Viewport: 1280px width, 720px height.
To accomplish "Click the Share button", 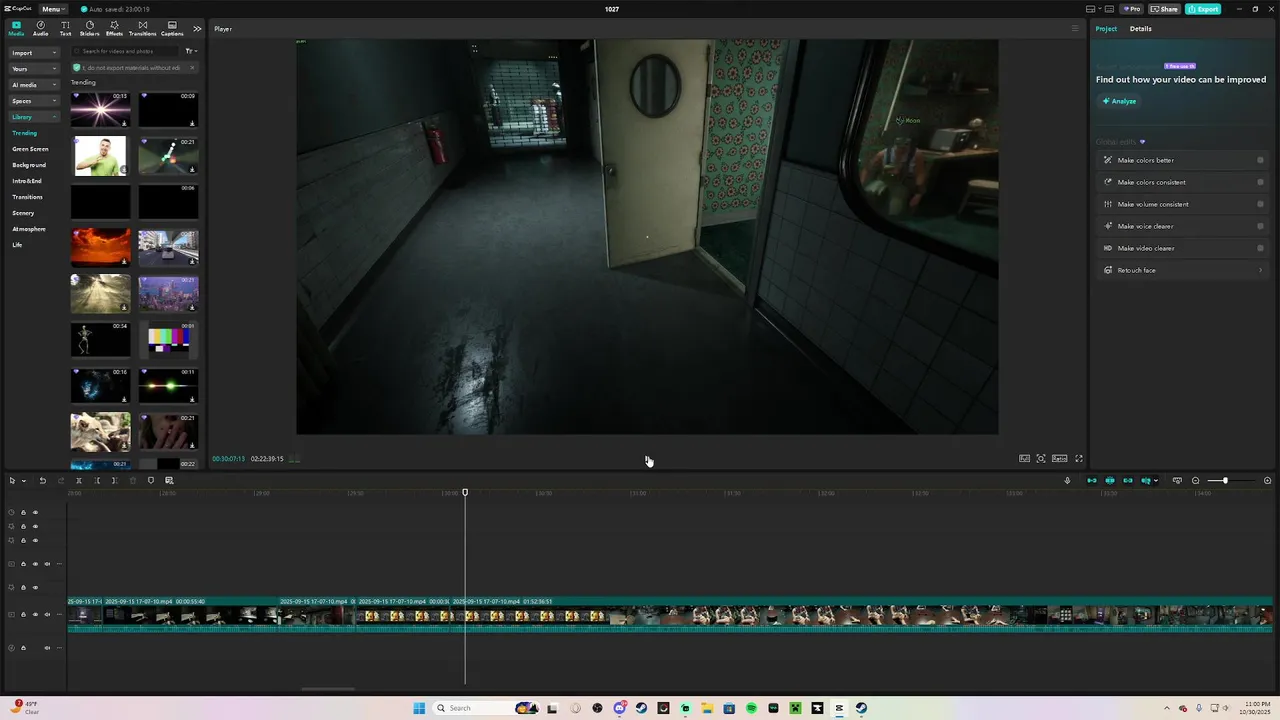I will tap(1164, 9).
